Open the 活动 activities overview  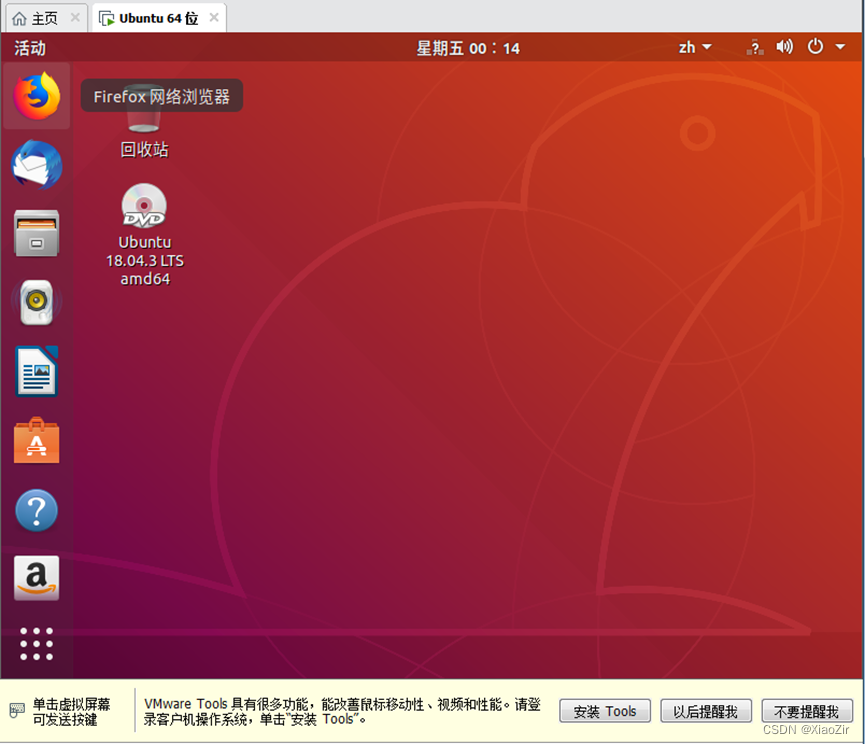pos(30,48)
